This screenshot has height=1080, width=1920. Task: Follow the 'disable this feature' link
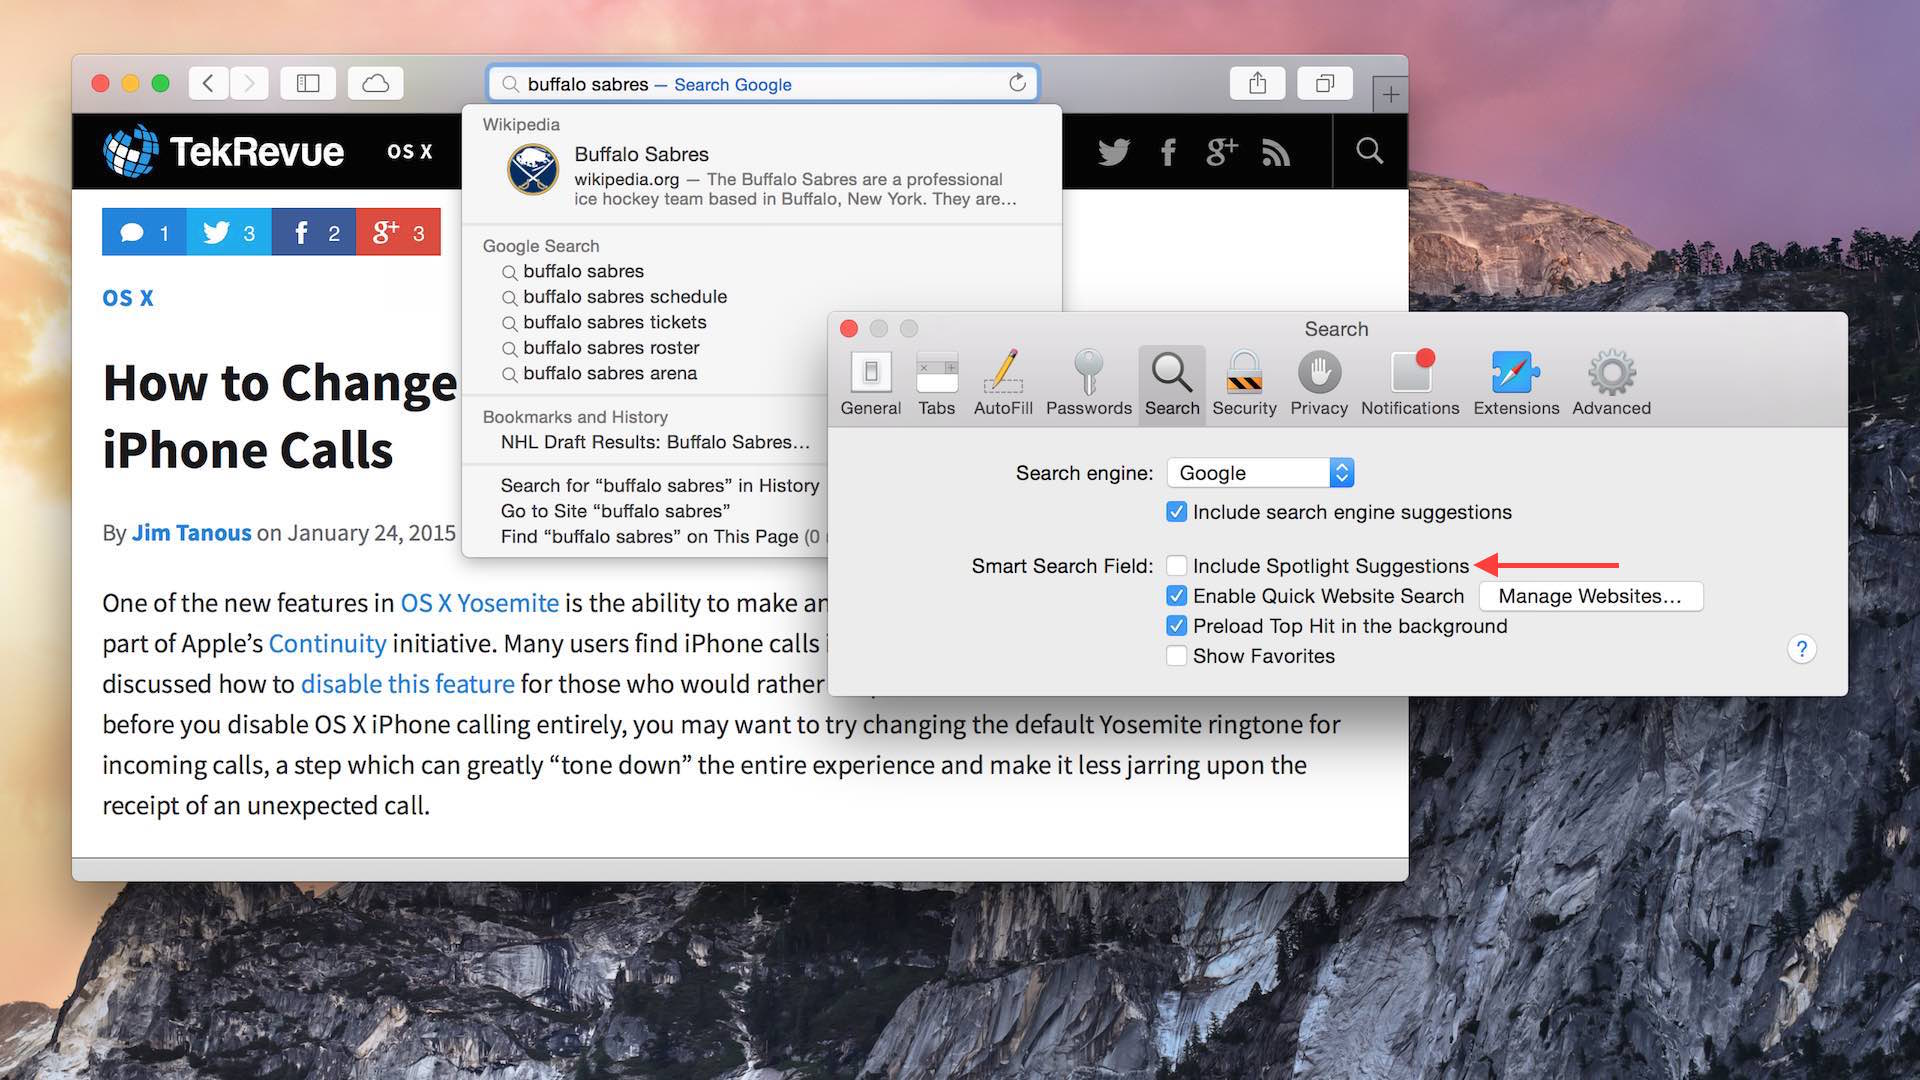tap(408, 684)
